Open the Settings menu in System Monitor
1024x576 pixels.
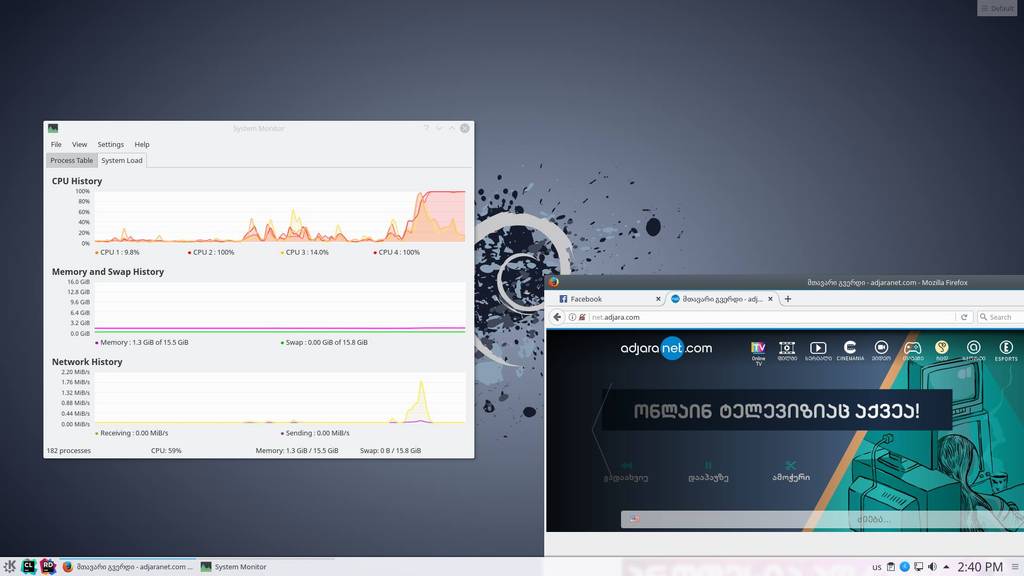110,144
